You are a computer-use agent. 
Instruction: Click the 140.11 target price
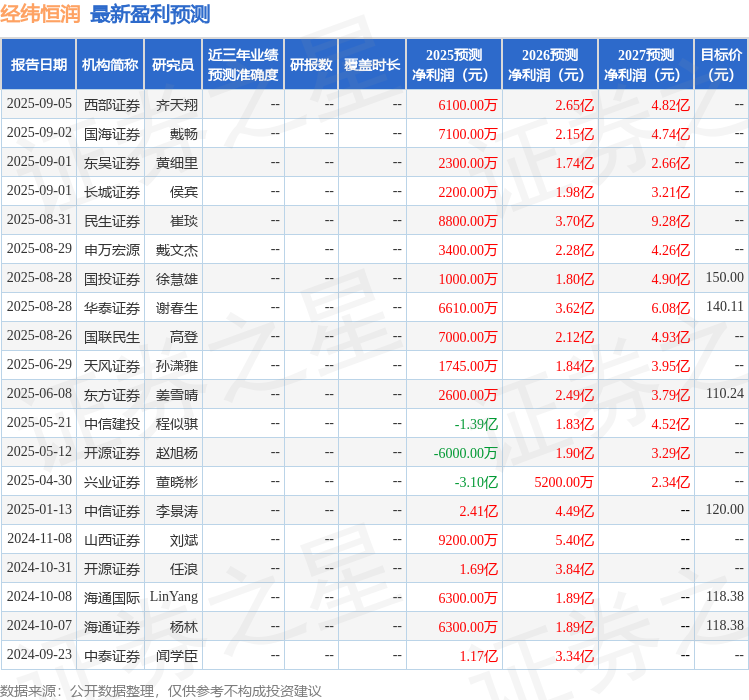pos(725,306)
